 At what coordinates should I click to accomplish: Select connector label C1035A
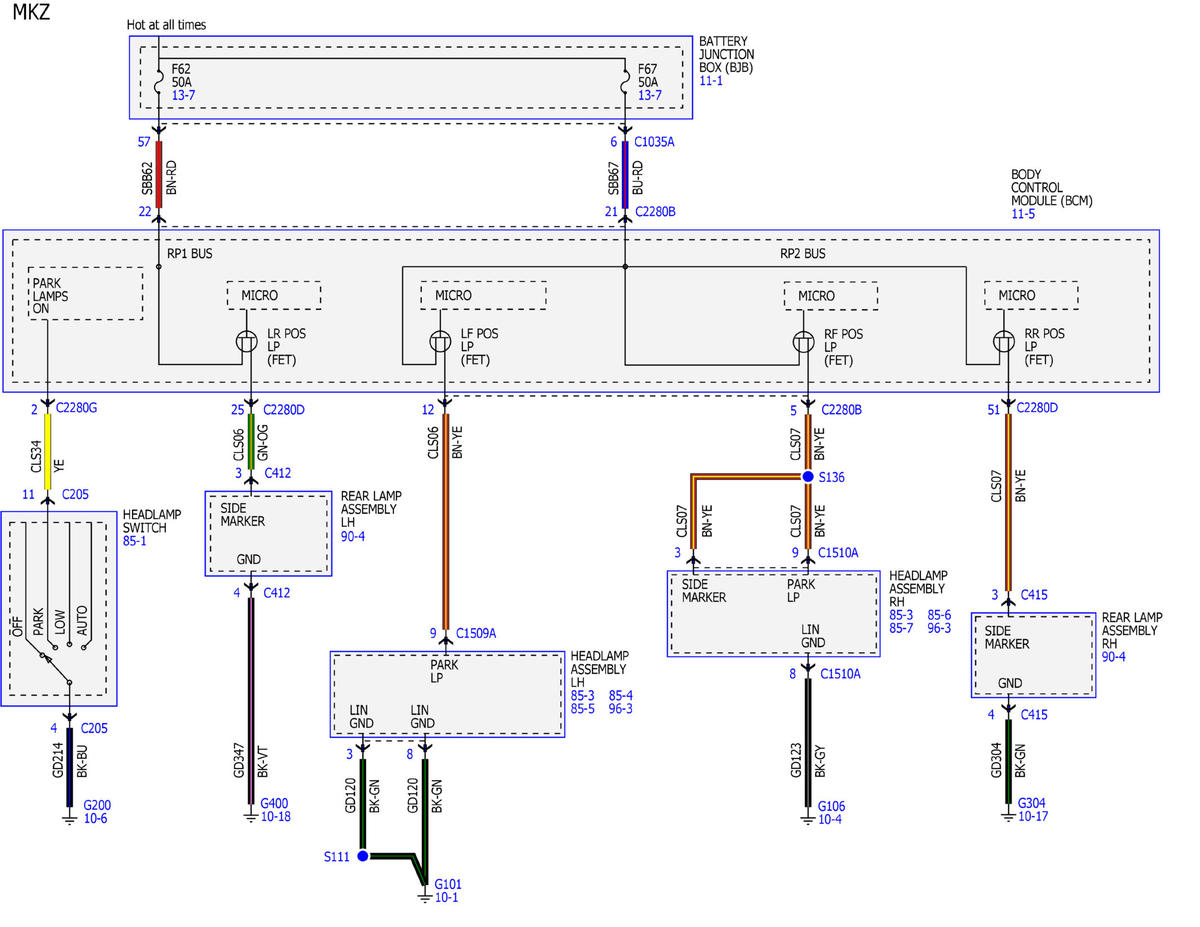pos(654,142)
